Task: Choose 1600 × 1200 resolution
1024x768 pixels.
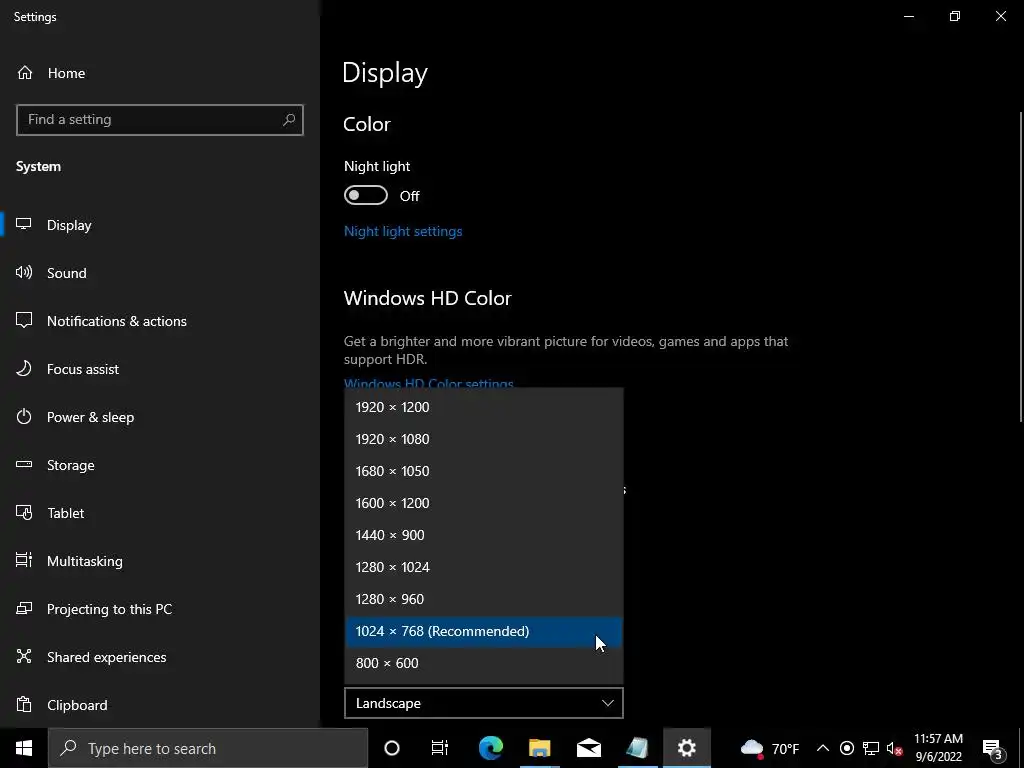Action: click(x=484, y=503)
